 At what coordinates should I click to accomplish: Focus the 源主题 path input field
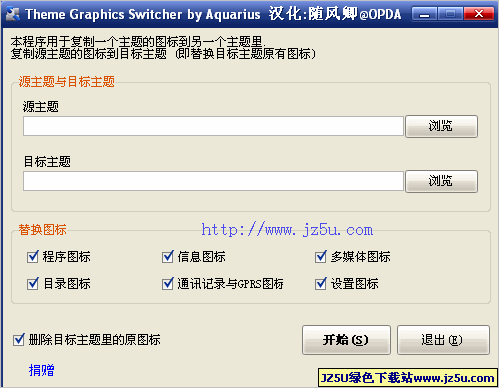pyautogui.click(x=213, y=126)
